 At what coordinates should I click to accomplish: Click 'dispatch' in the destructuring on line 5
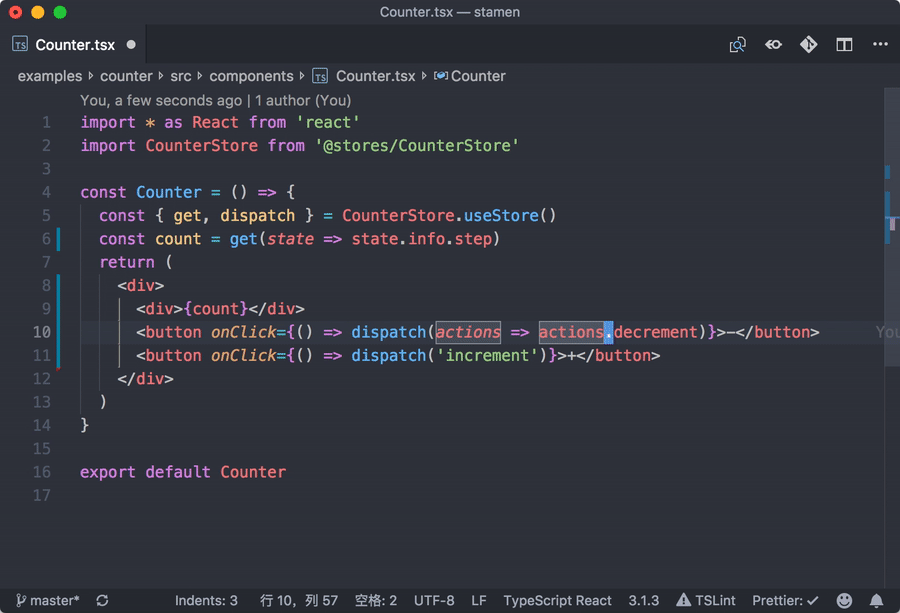coord(257,215)
